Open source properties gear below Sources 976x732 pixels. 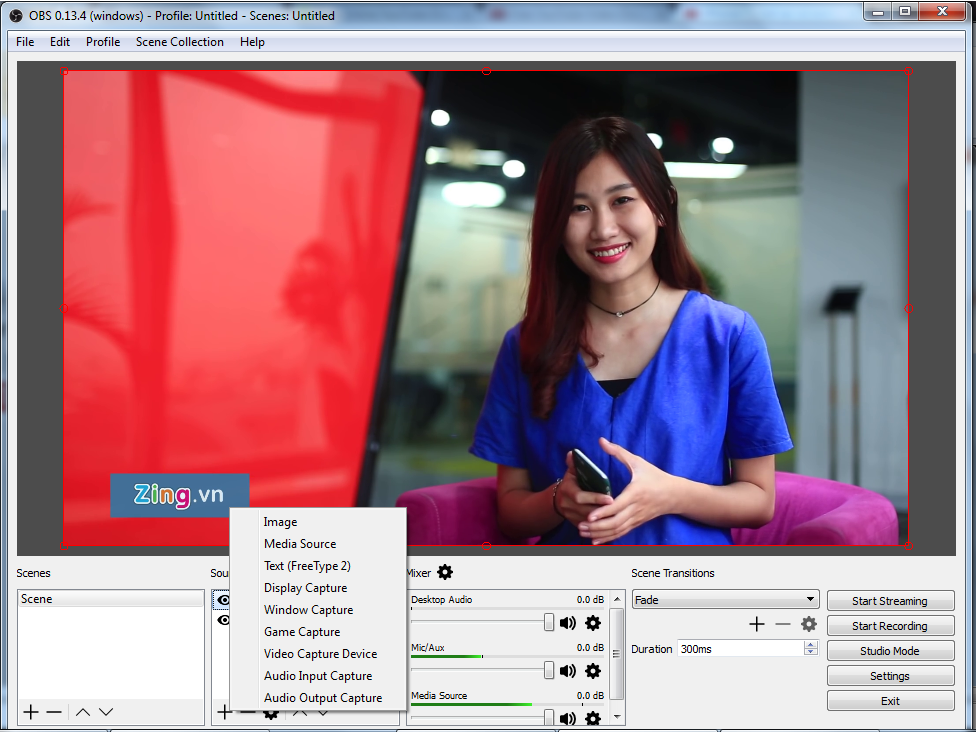coord(269,712)
